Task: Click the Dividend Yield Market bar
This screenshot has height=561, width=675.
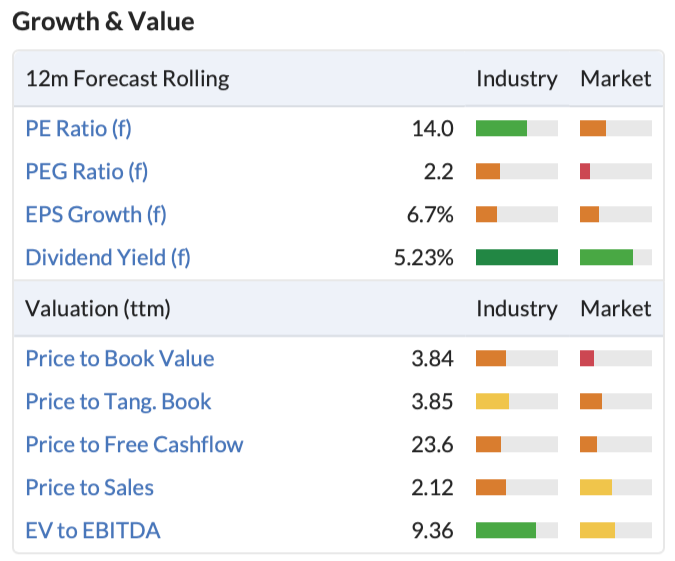Action: click(x=616, y=257)
